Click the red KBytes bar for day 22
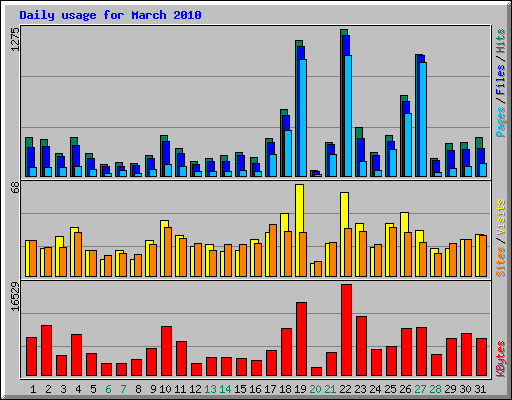Viewport: 512px width, 400px height. 346,330
